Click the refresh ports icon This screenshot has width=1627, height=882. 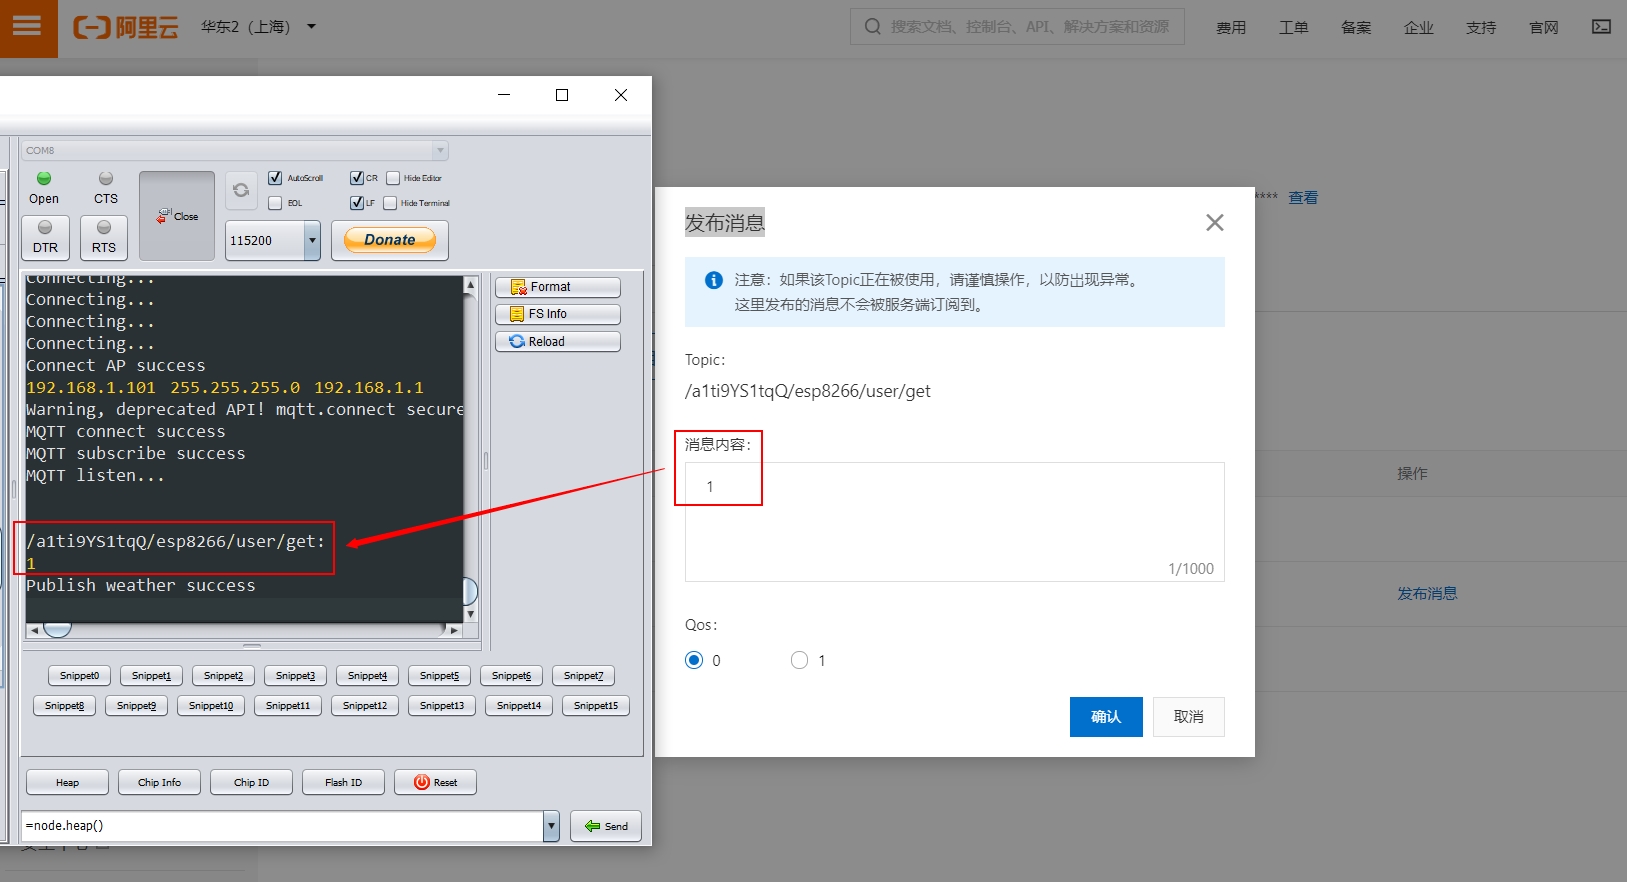[x=241, y=189]
